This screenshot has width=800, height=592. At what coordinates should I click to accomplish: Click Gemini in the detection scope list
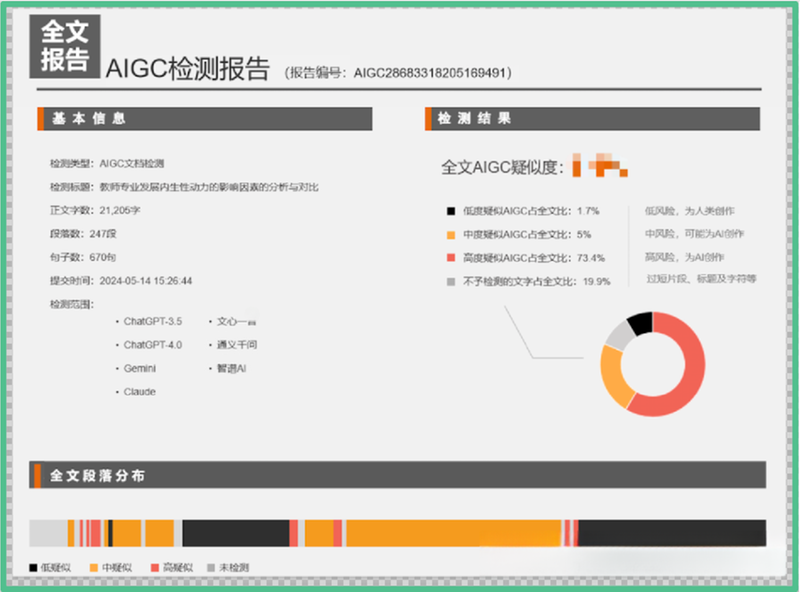(x=140, y=369)
